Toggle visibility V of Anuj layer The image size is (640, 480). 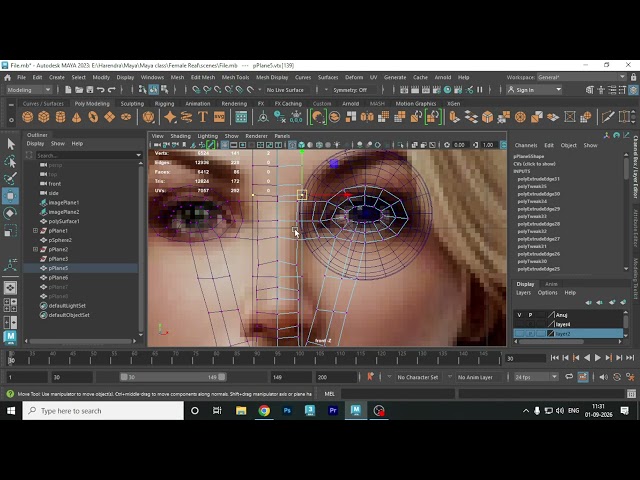(x=519, y=315)
